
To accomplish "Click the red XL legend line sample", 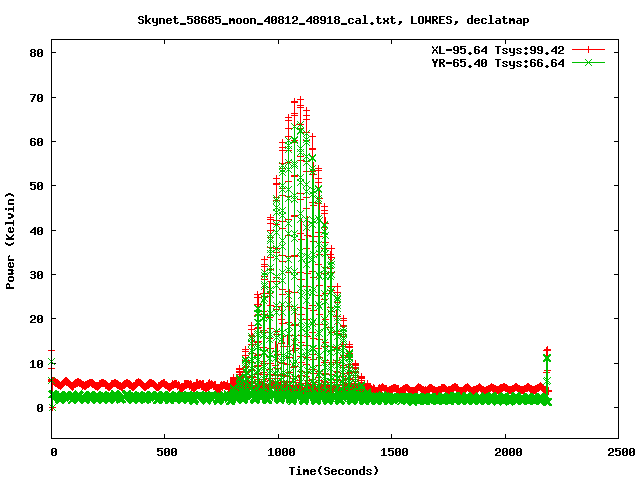I will 588,50.
